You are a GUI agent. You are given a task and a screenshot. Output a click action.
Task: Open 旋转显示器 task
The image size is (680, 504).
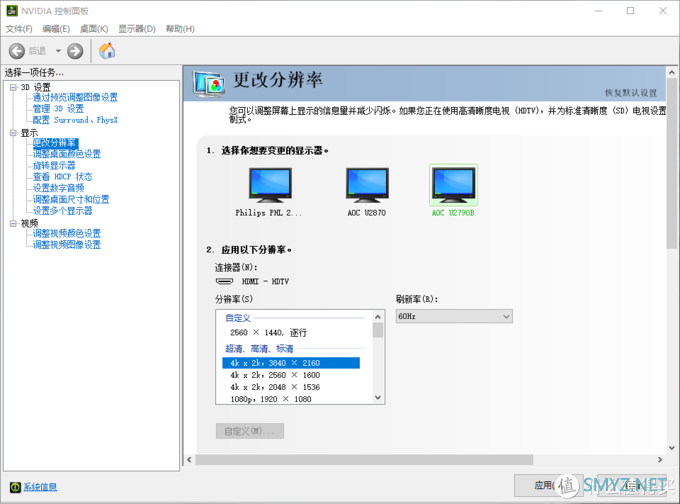[54, 165]
